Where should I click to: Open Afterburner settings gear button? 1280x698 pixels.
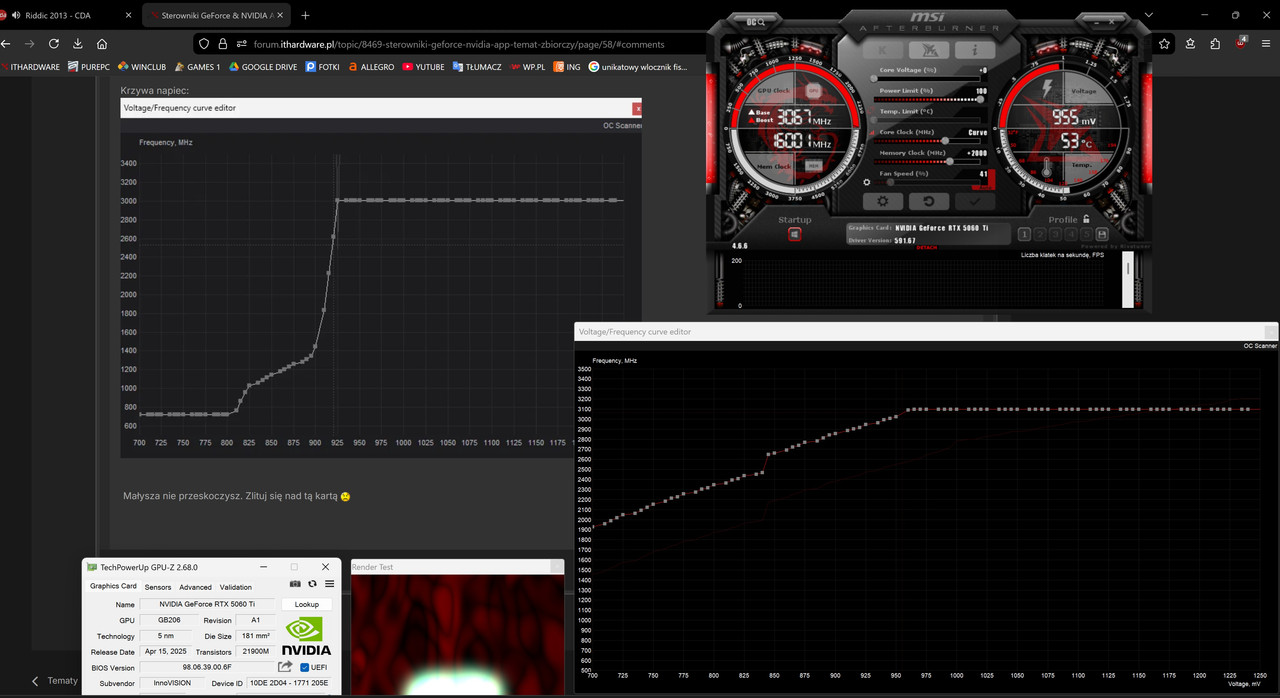883,201
